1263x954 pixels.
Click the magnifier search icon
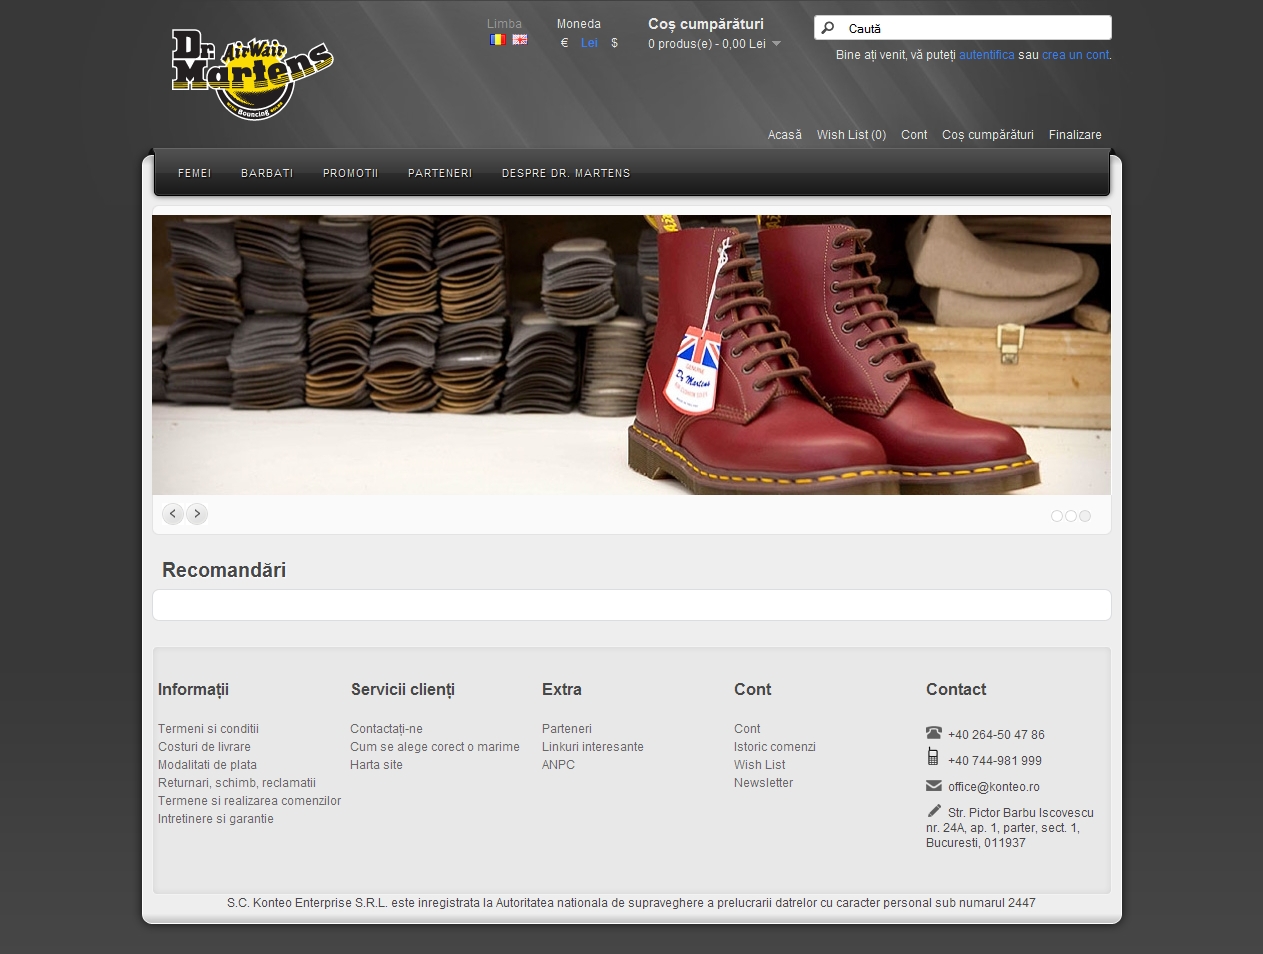click(828, 28)
